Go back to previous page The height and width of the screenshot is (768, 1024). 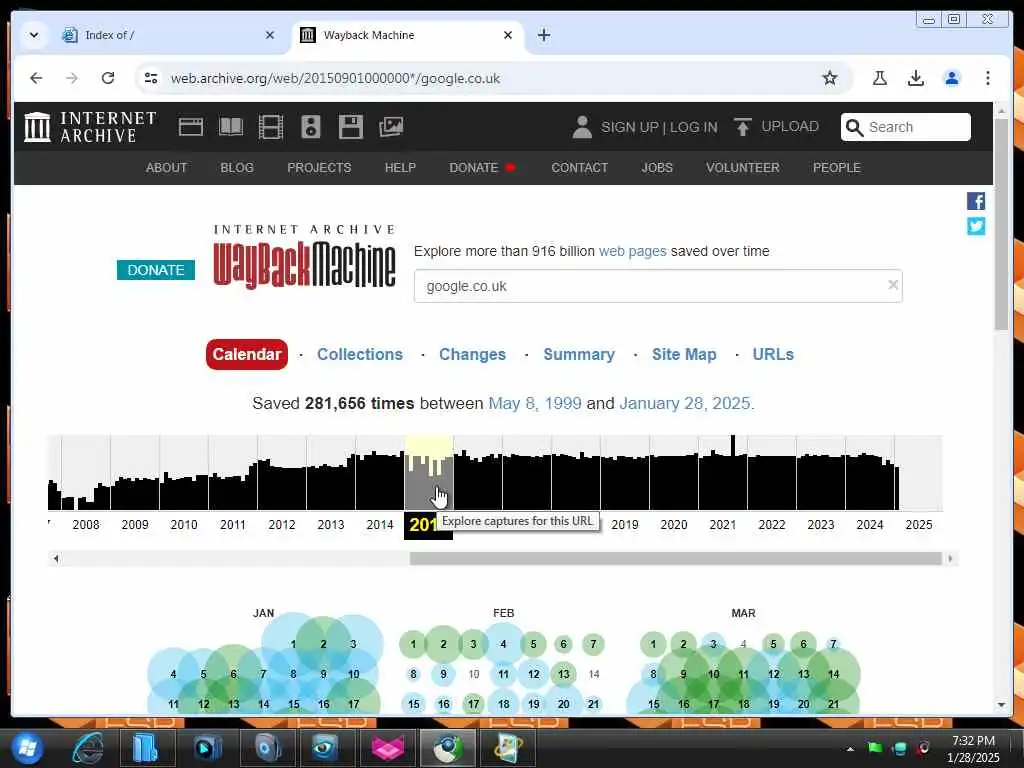[36, 78]
